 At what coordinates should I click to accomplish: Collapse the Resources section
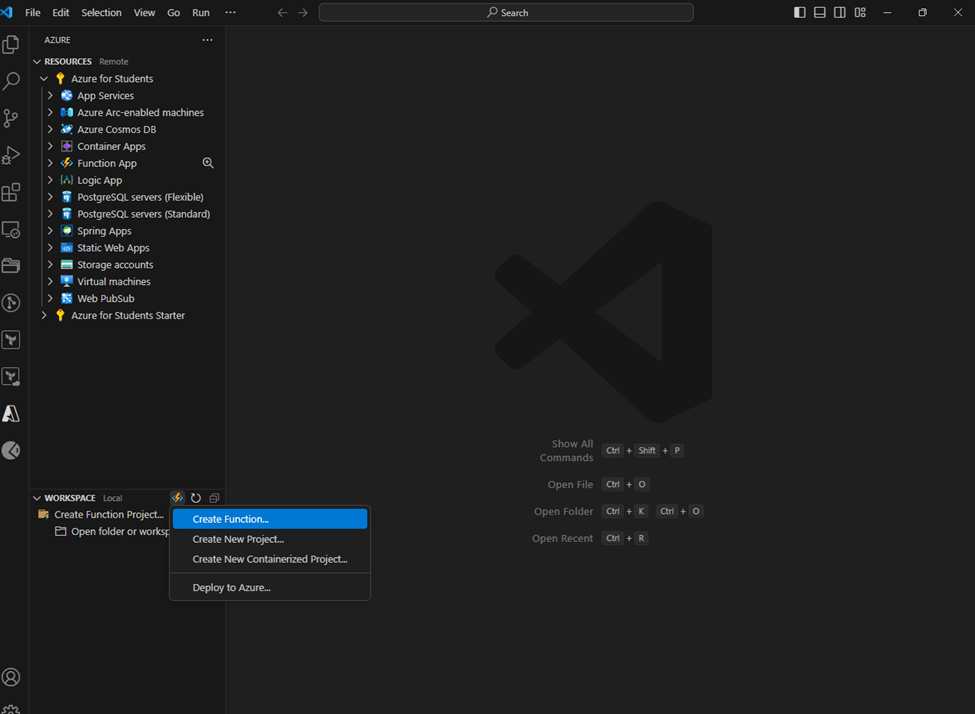(x=37, y=62)
